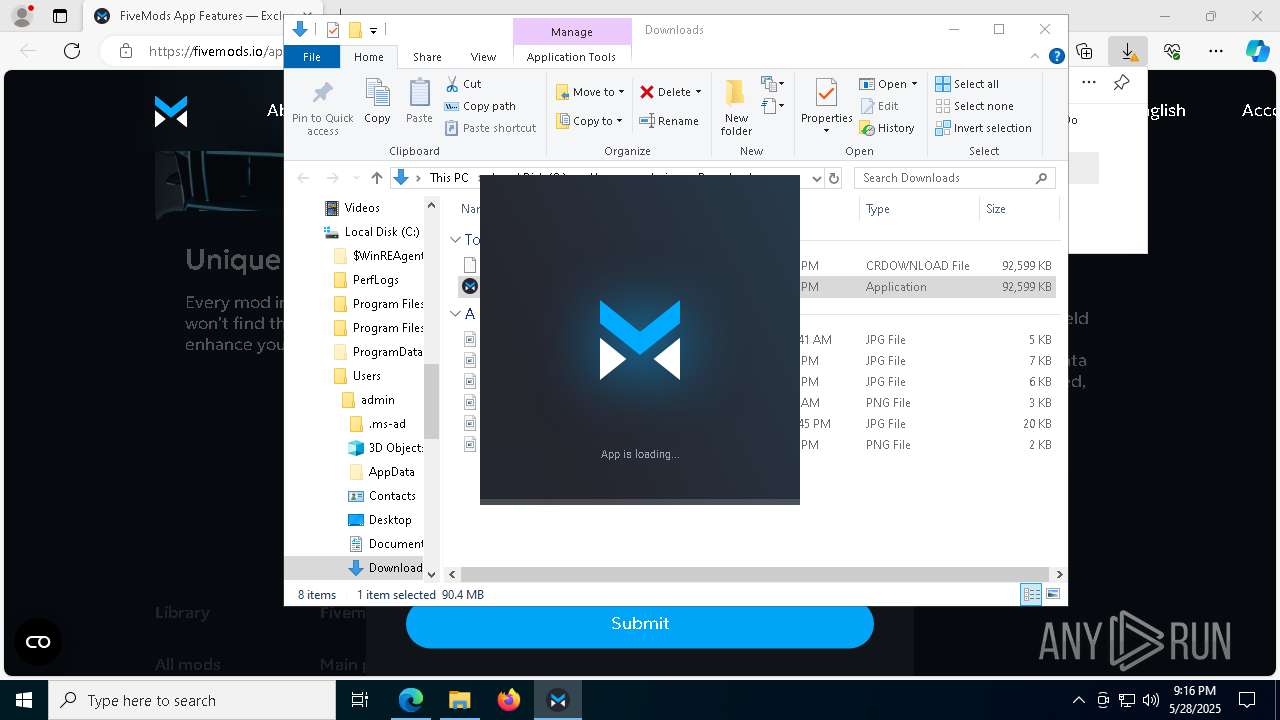Click the Copy path ribbon button
This screenshot has width=1280, height=720.
coord(480,106)
